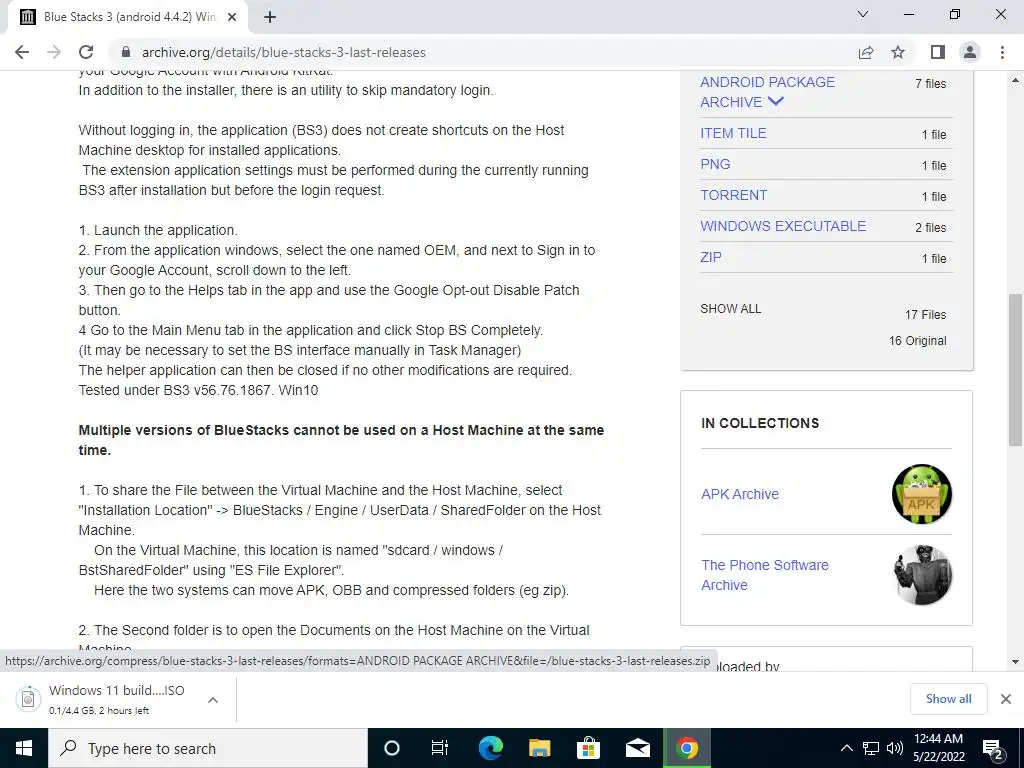Click the Windows 11 ISO file icon
This screenshot has height=768, width=1024.
click(28, 699)
